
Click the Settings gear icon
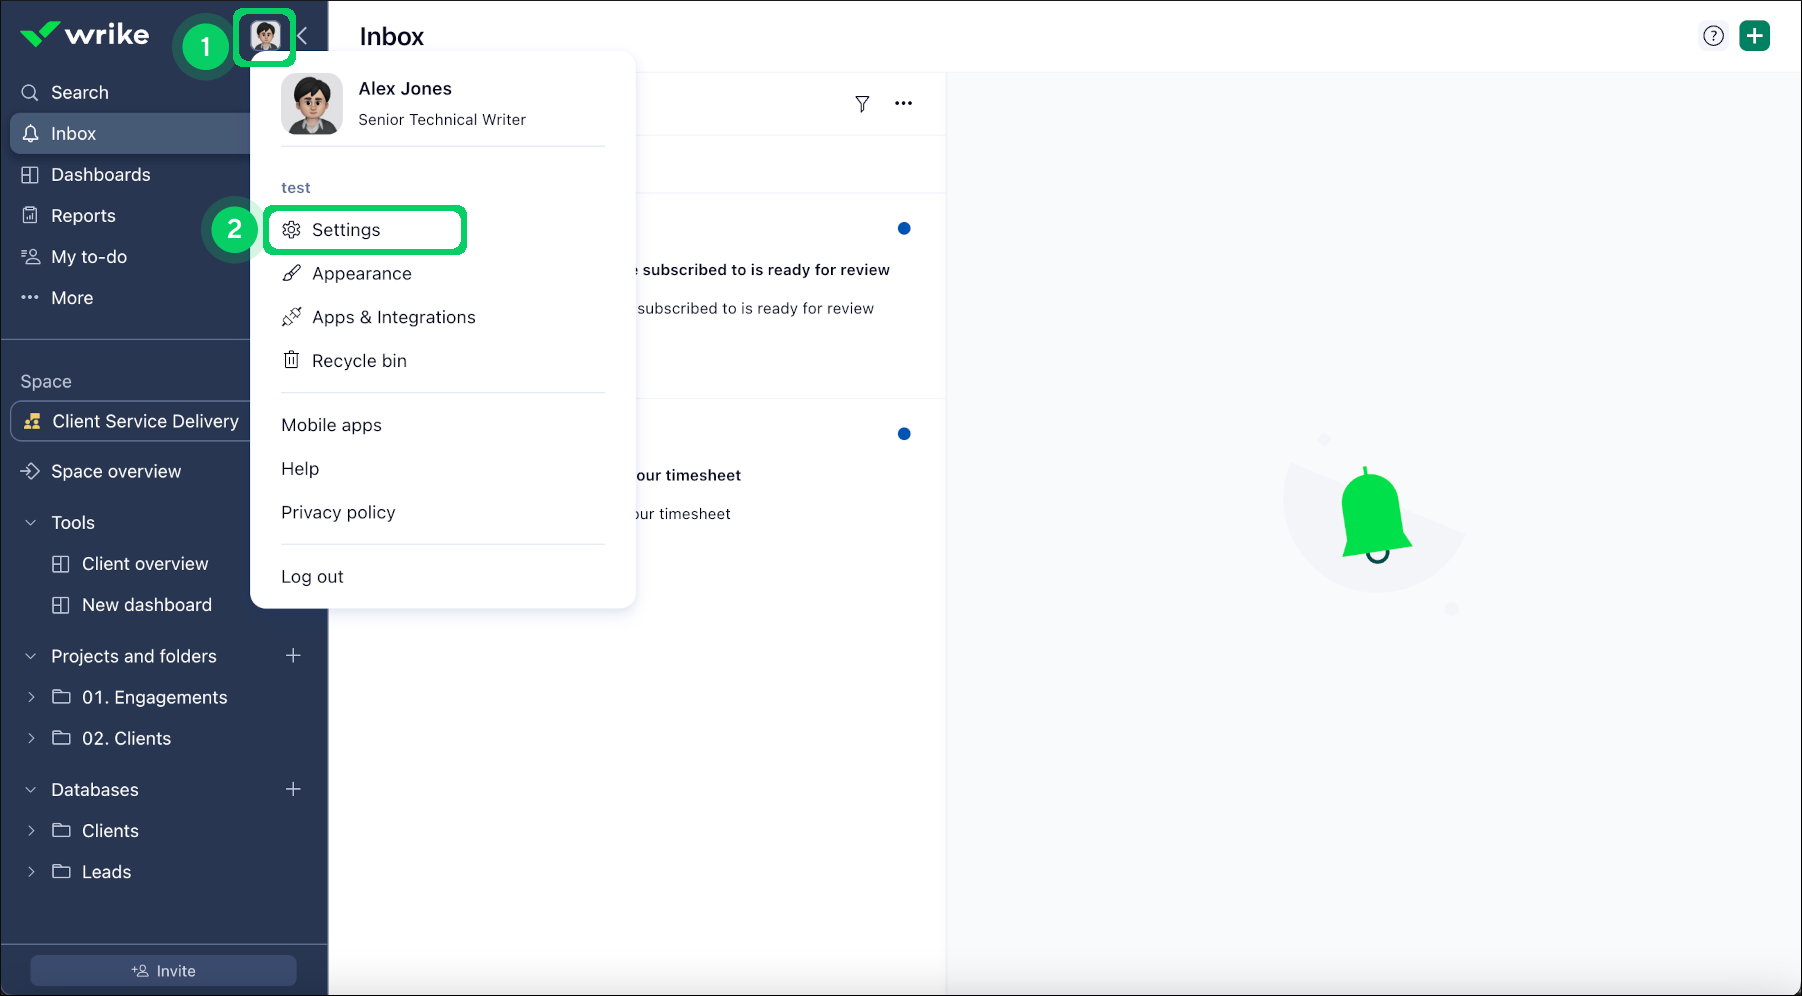pyautogui.click(x=291, y=230)
